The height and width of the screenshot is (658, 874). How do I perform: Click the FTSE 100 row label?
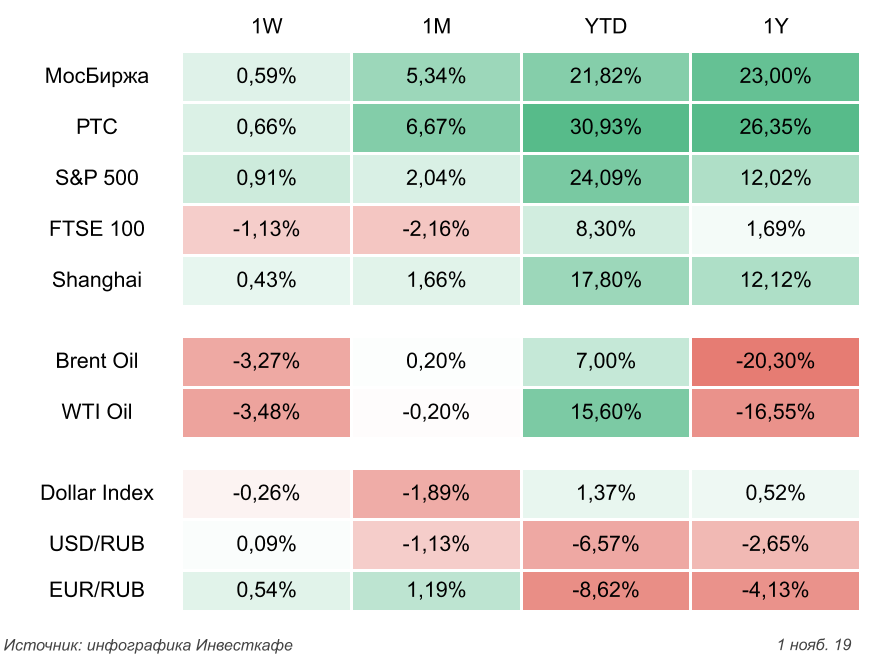click(x=97, y=229)
